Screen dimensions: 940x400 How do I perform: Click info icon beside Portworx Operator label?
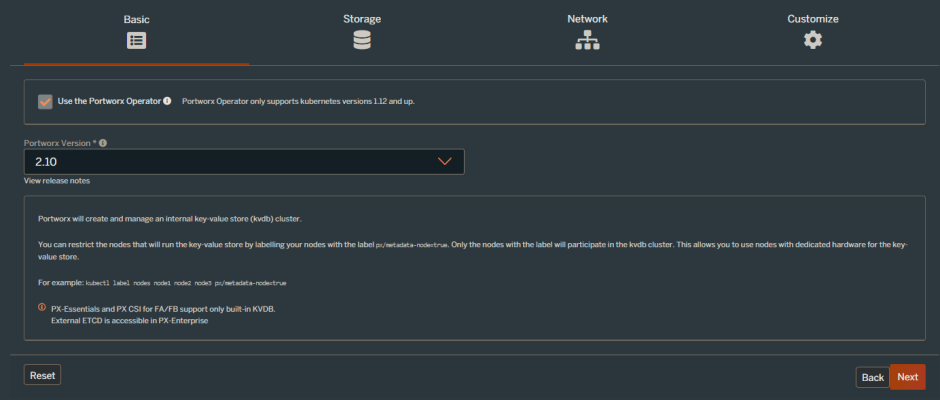pyautogui.click(x=167, y=101)
